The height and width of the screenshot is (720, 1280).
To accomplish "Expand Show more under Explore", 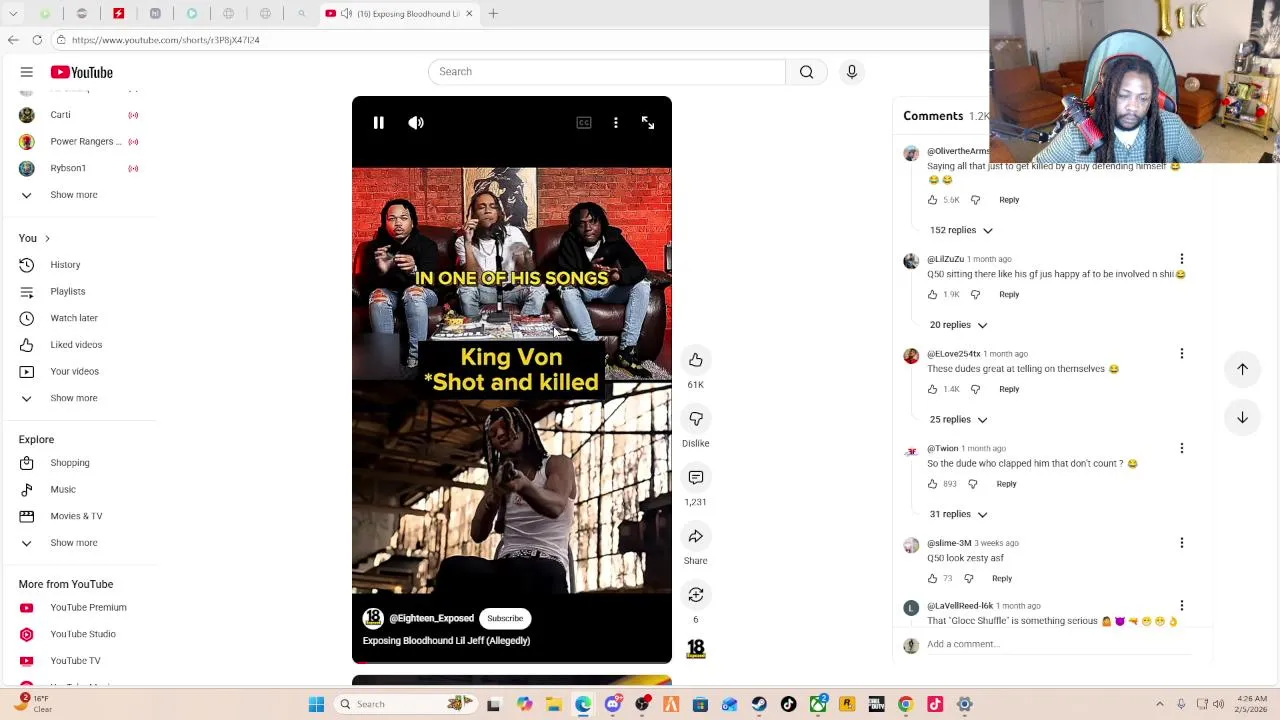I will [74, 543].
